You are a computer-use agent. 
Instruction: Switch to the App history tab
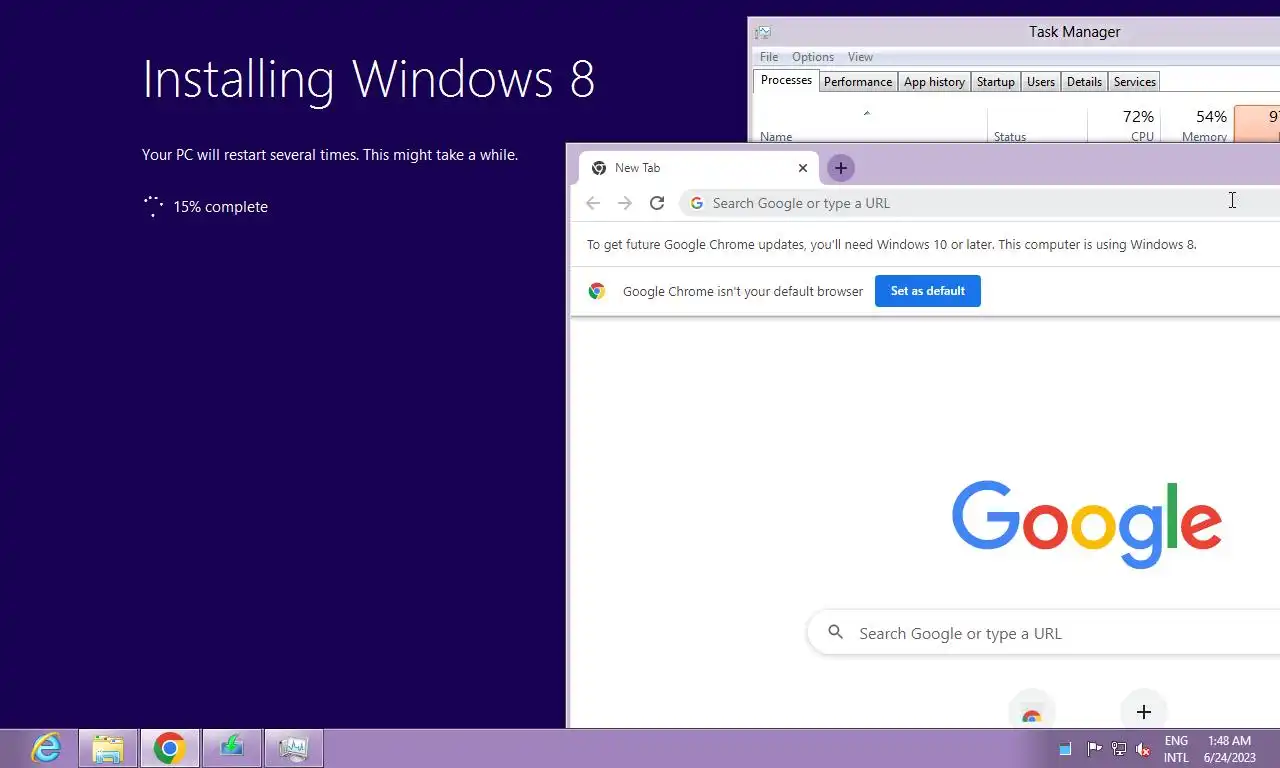[934, 82]
